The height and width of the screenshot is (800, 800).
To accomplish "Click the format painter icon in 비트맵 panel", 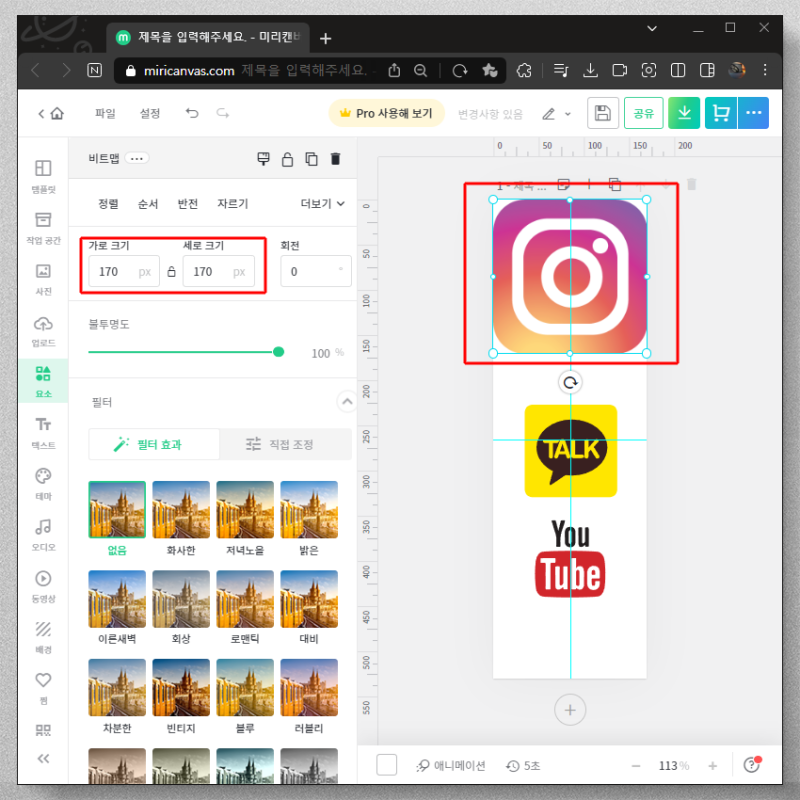I will point(263,159).
